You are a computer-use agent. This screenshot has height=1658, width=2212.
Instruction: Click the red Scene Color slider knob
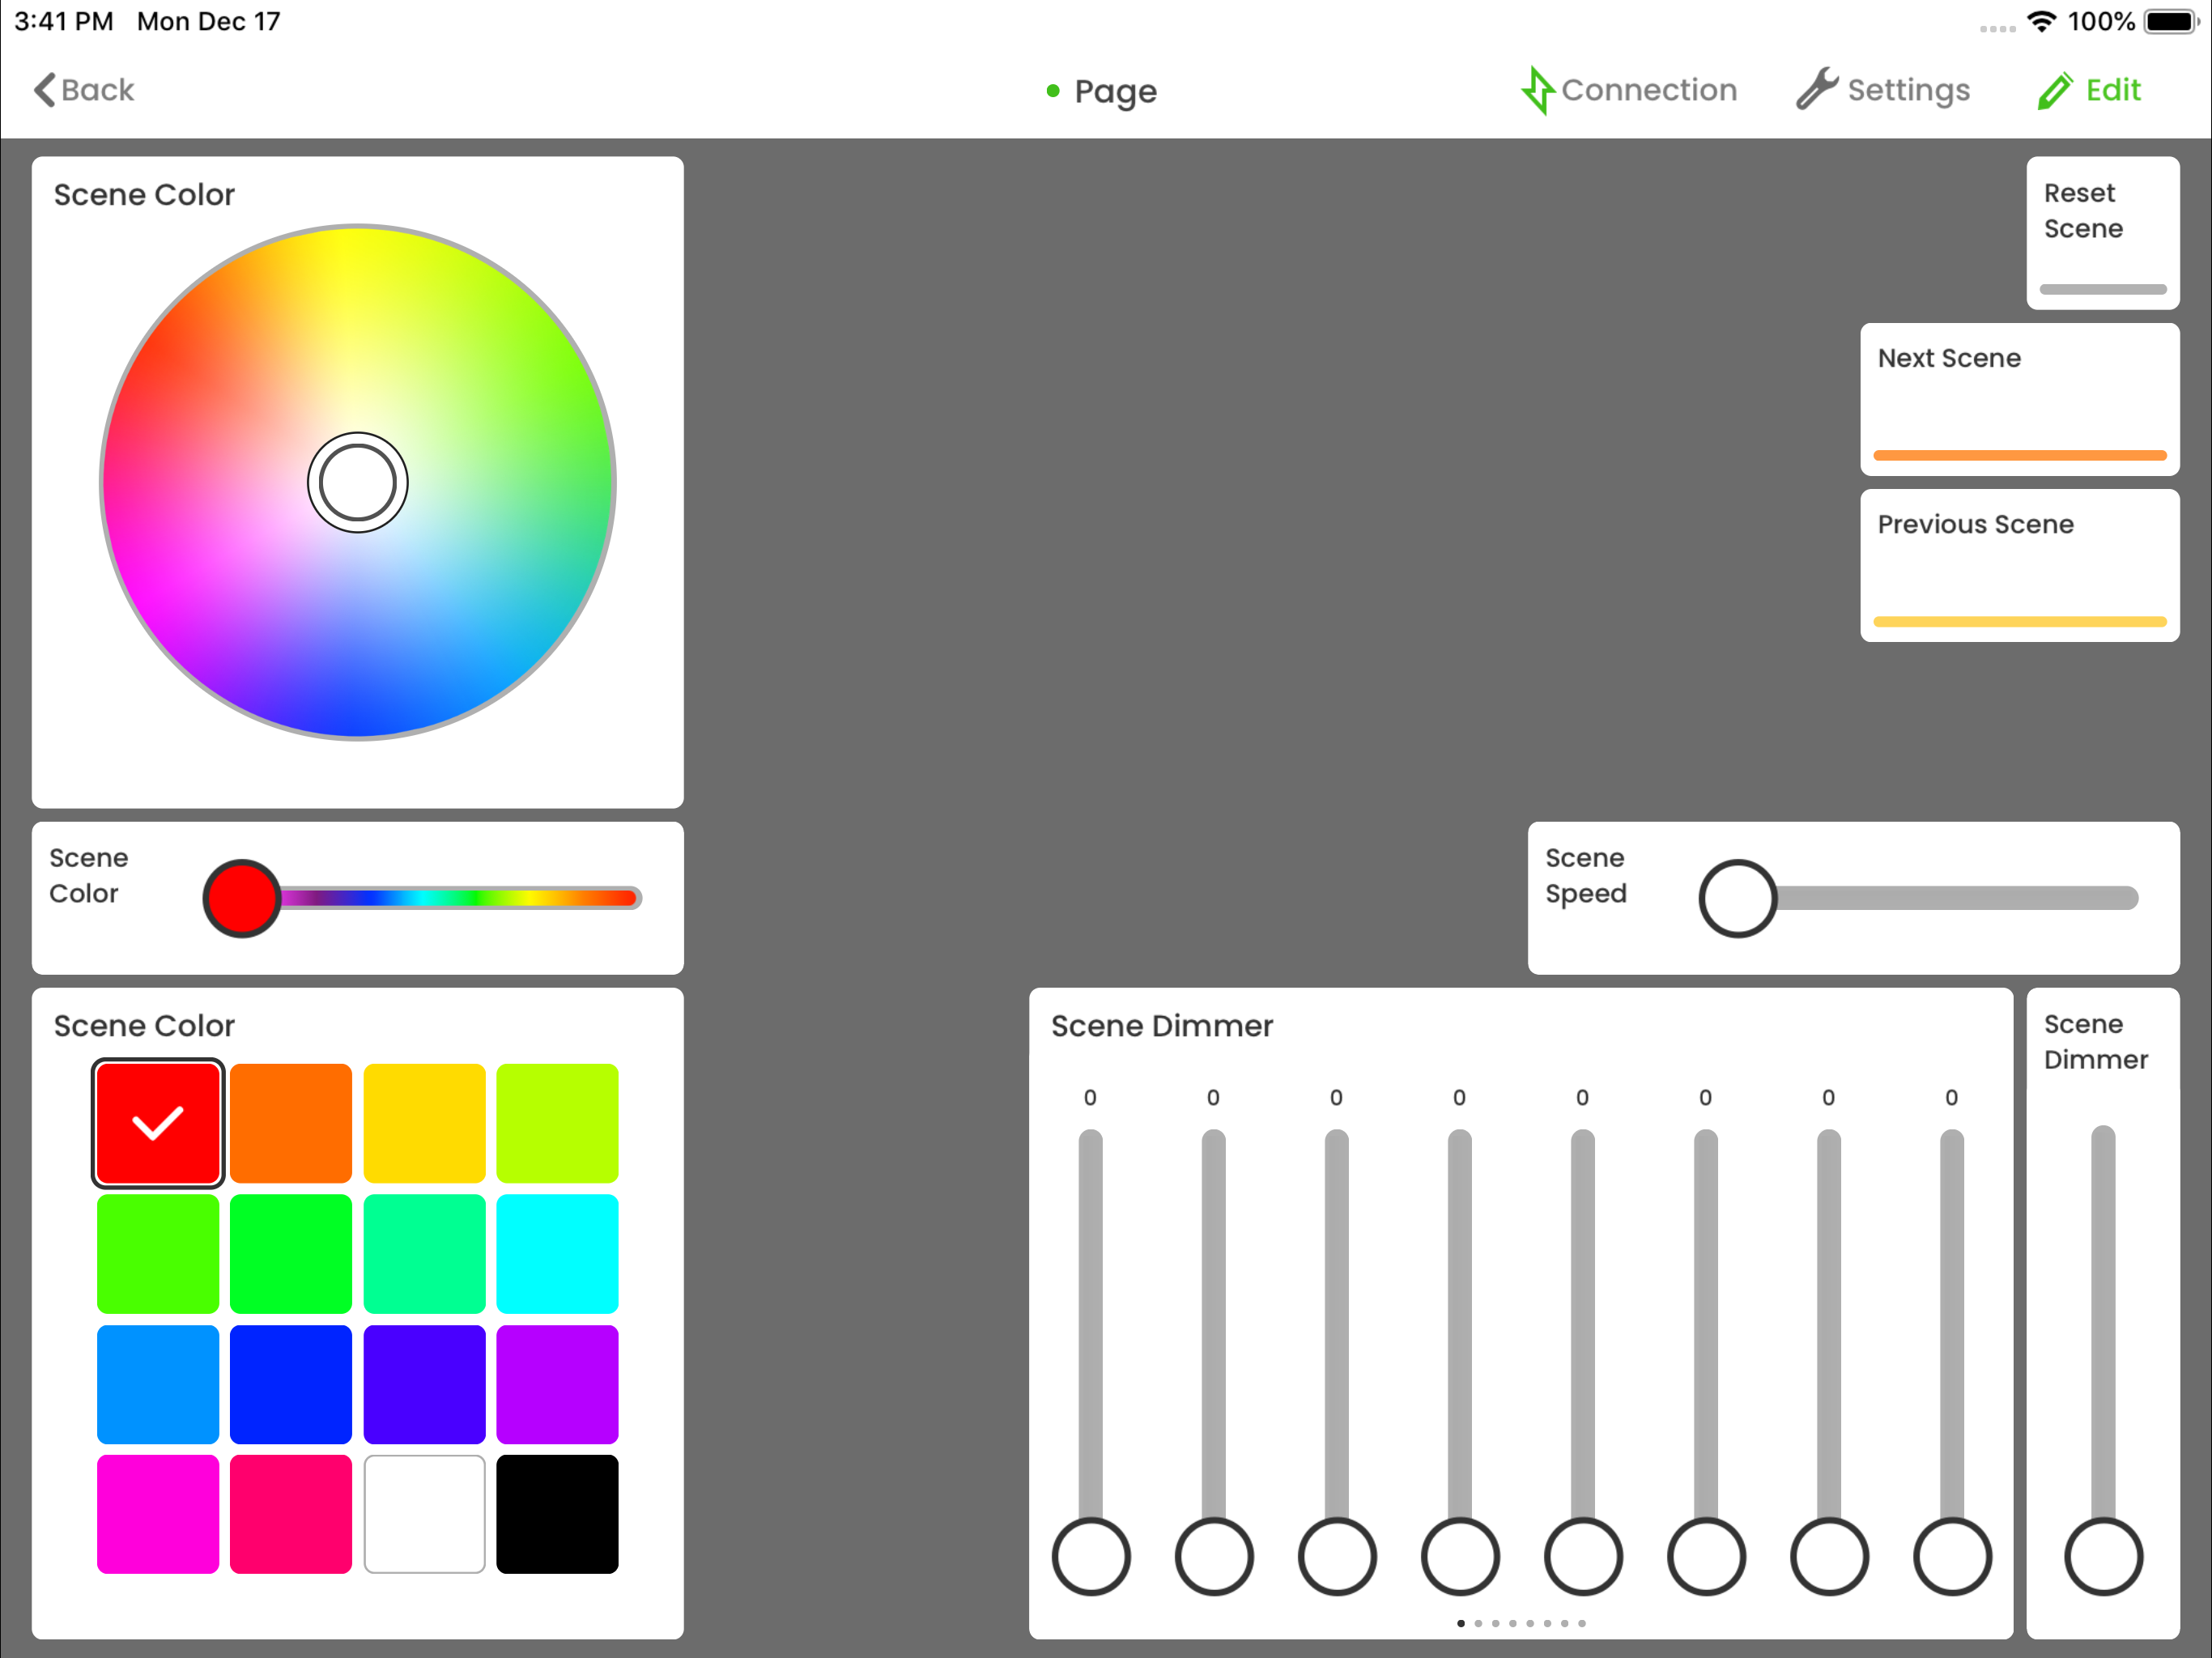[242, 898]
